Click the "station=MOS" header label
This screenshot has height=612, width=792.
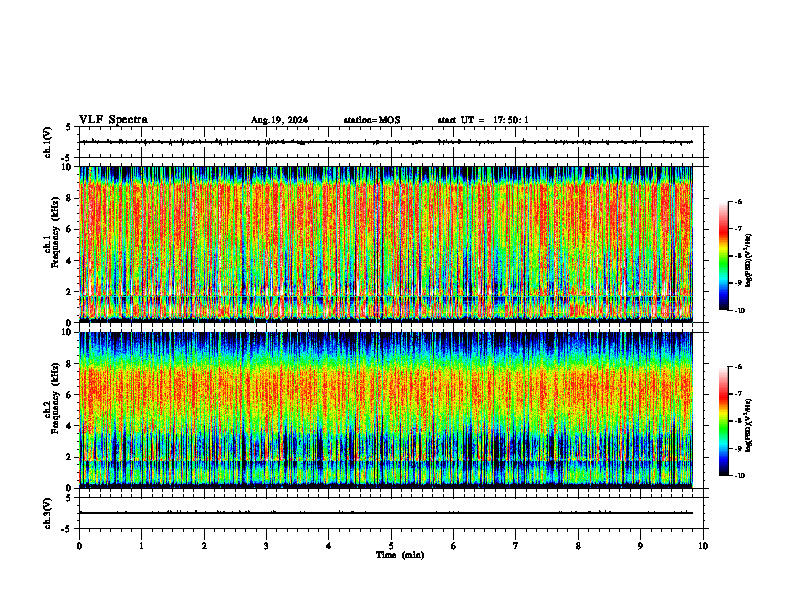click(x=372, y=120)
